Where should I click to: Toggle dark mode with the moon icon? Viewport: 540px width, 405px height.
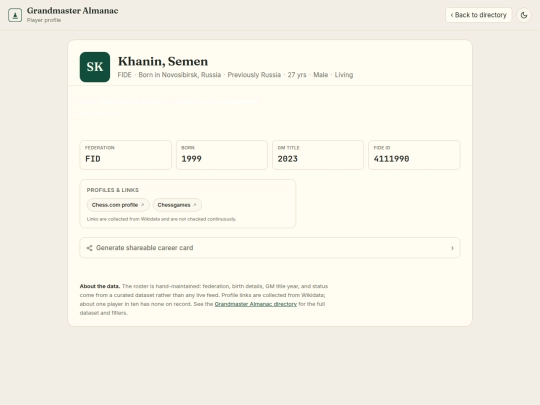524,15
